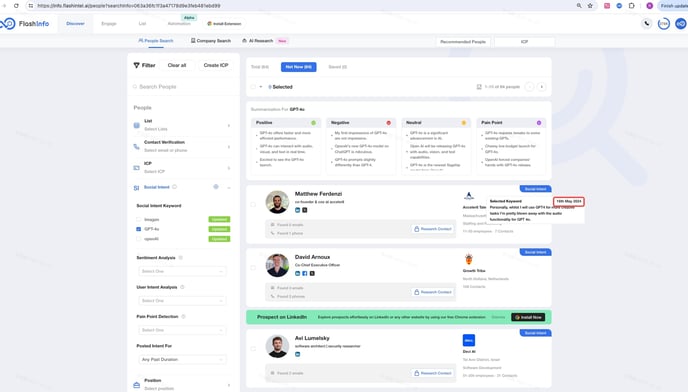Click Research Contact for David Arnoux
This screenshot has width=688, height=392.
point(433,292)
